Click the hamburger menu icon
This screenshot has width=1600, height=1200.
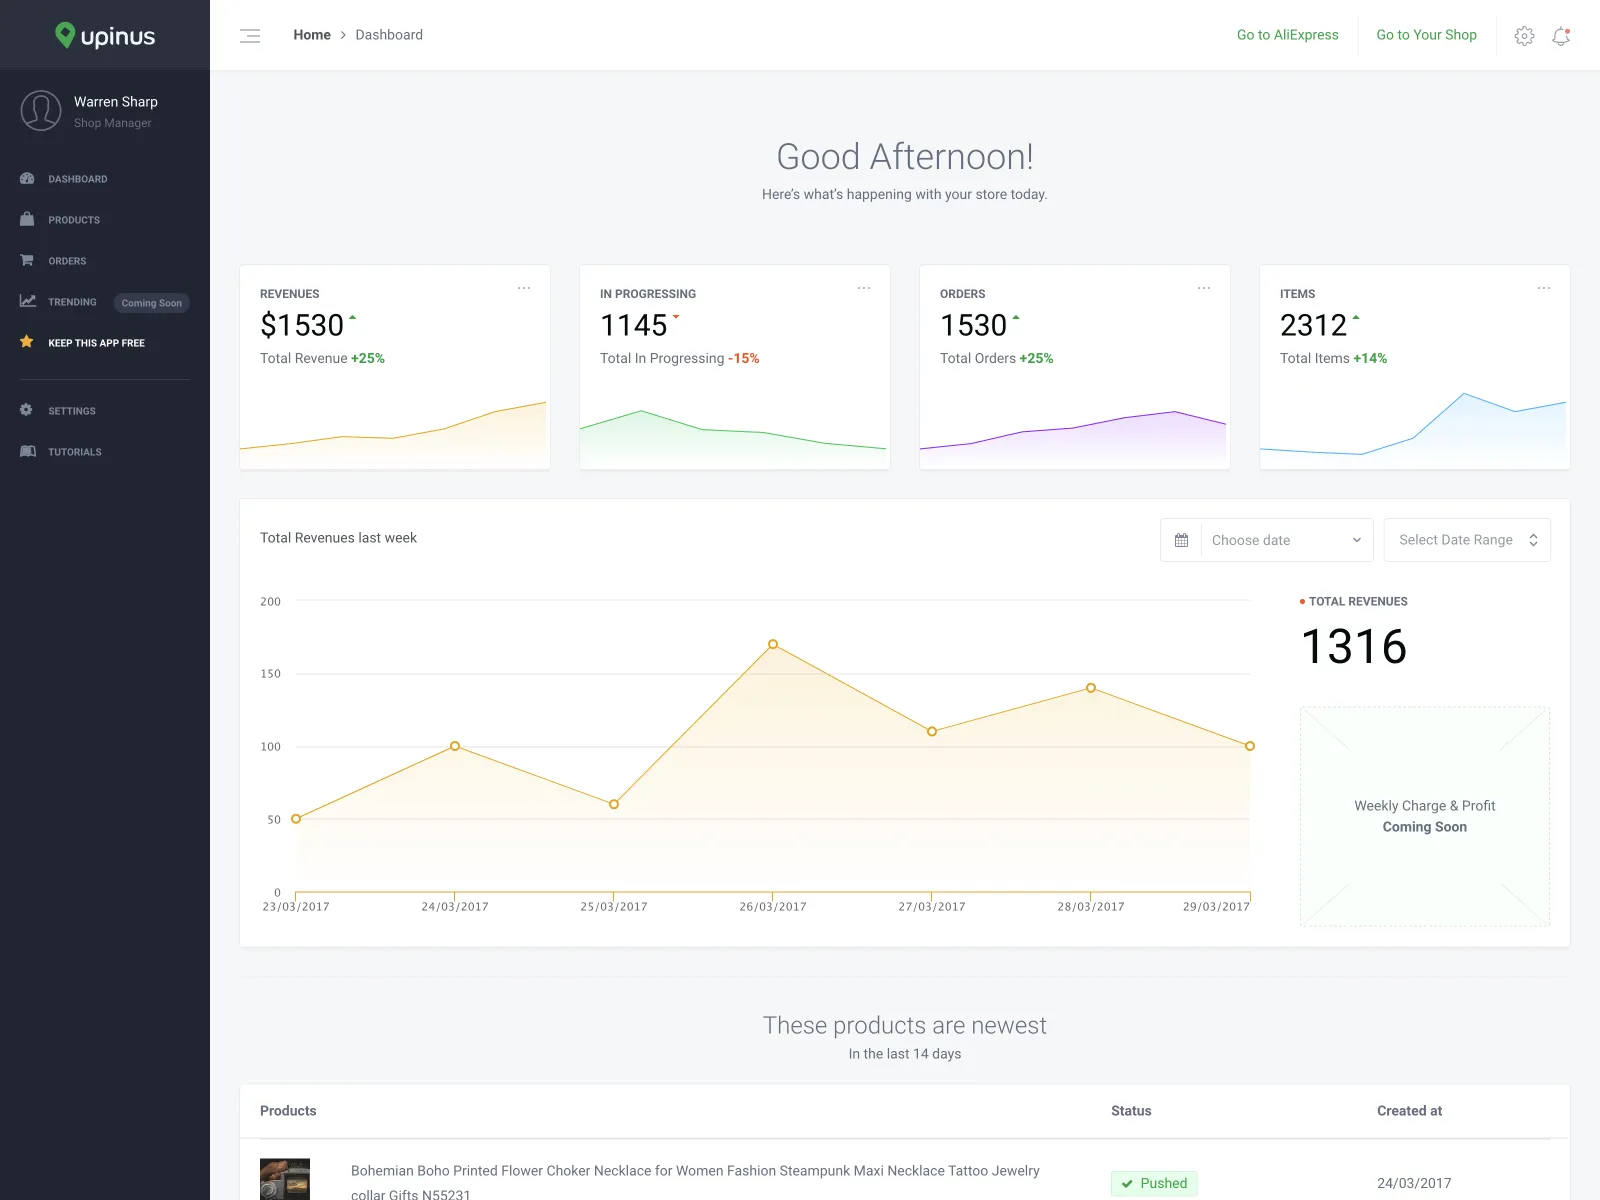(250, 36)
